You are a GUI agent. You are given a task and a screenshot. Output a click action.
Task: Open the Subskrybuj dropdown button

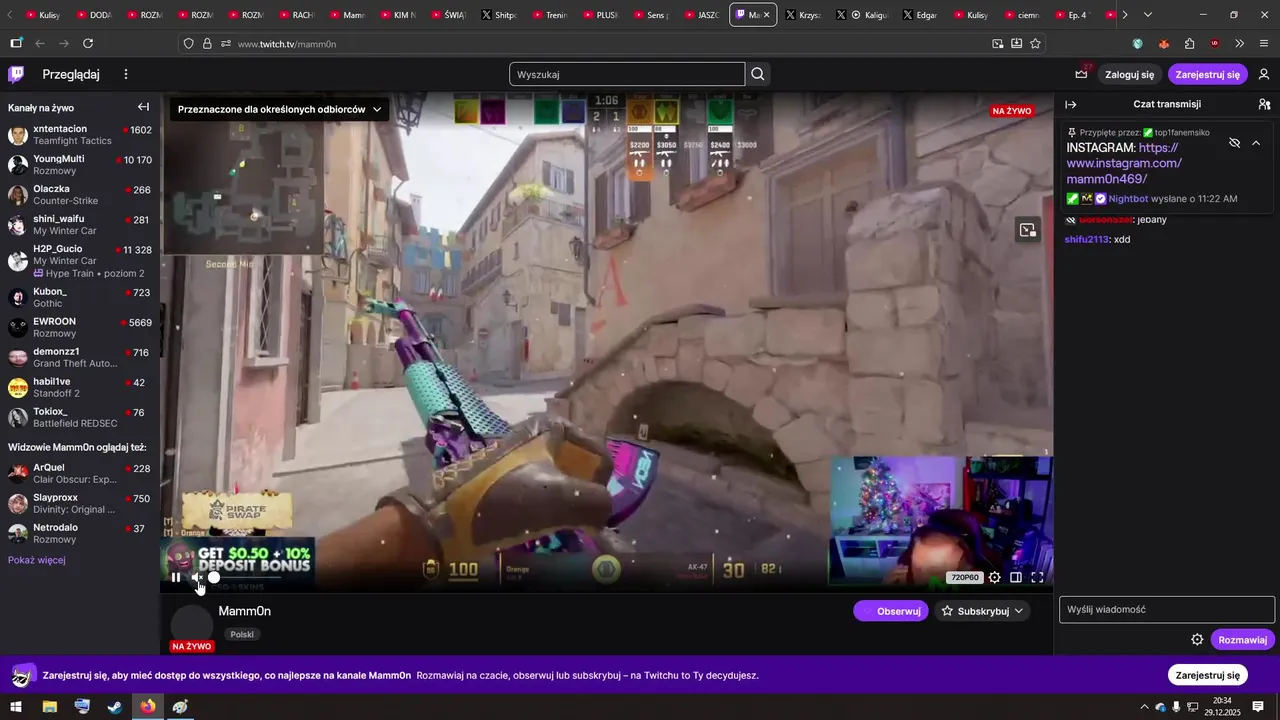pyautogui.click(x=982, y=611)
